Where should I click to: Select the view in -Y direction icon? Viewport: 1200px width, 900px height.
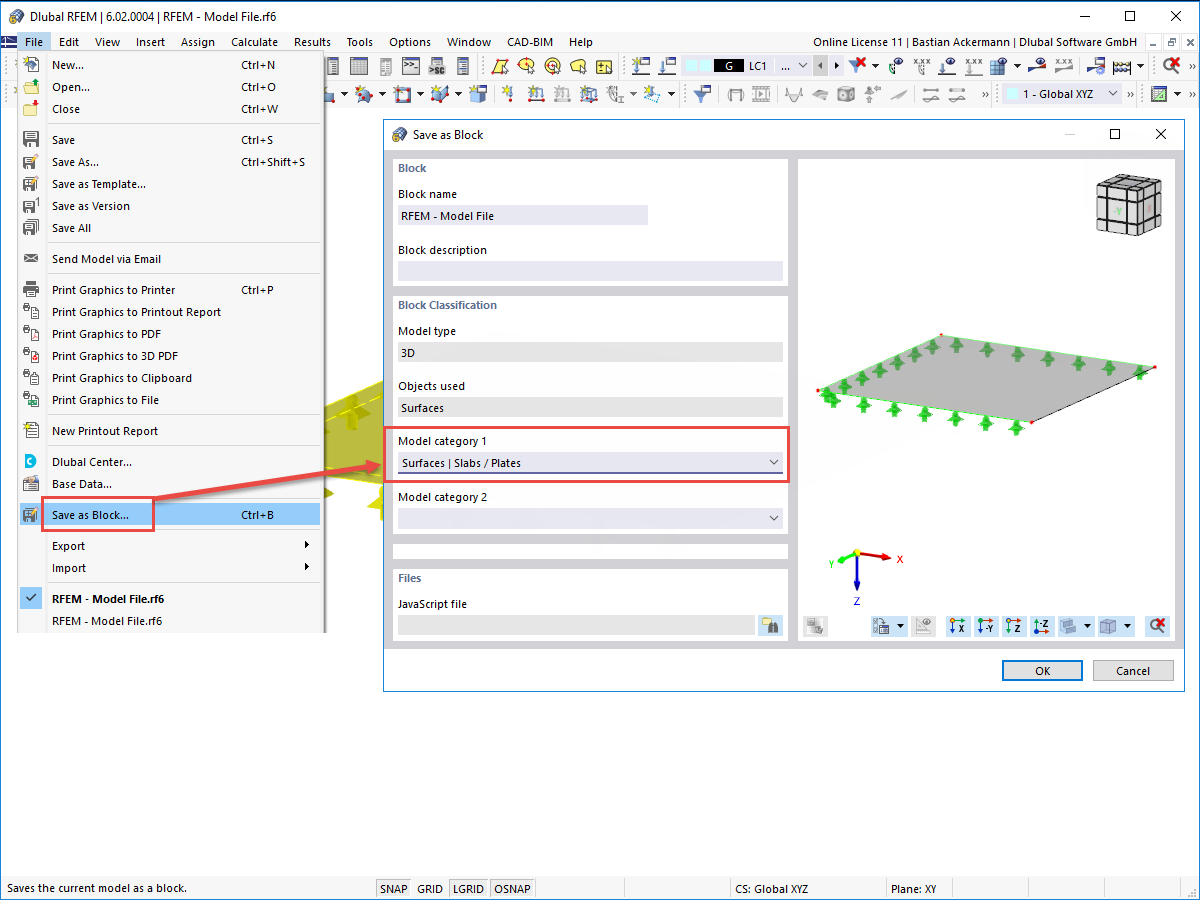click(985, 625)
